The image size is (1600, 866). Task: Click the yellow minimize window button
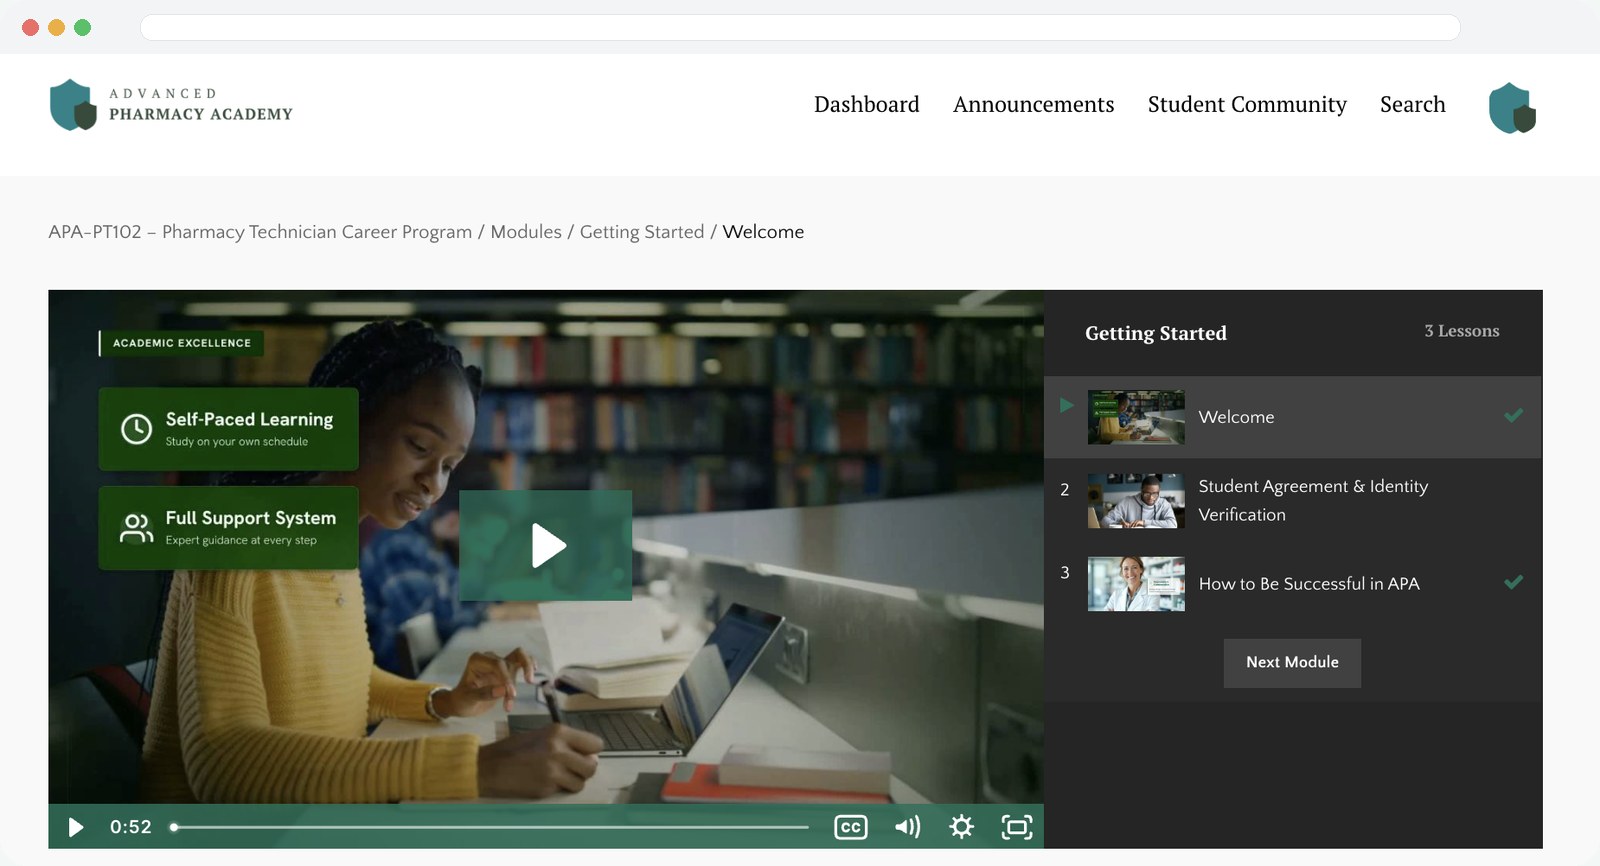click(56, 27)
